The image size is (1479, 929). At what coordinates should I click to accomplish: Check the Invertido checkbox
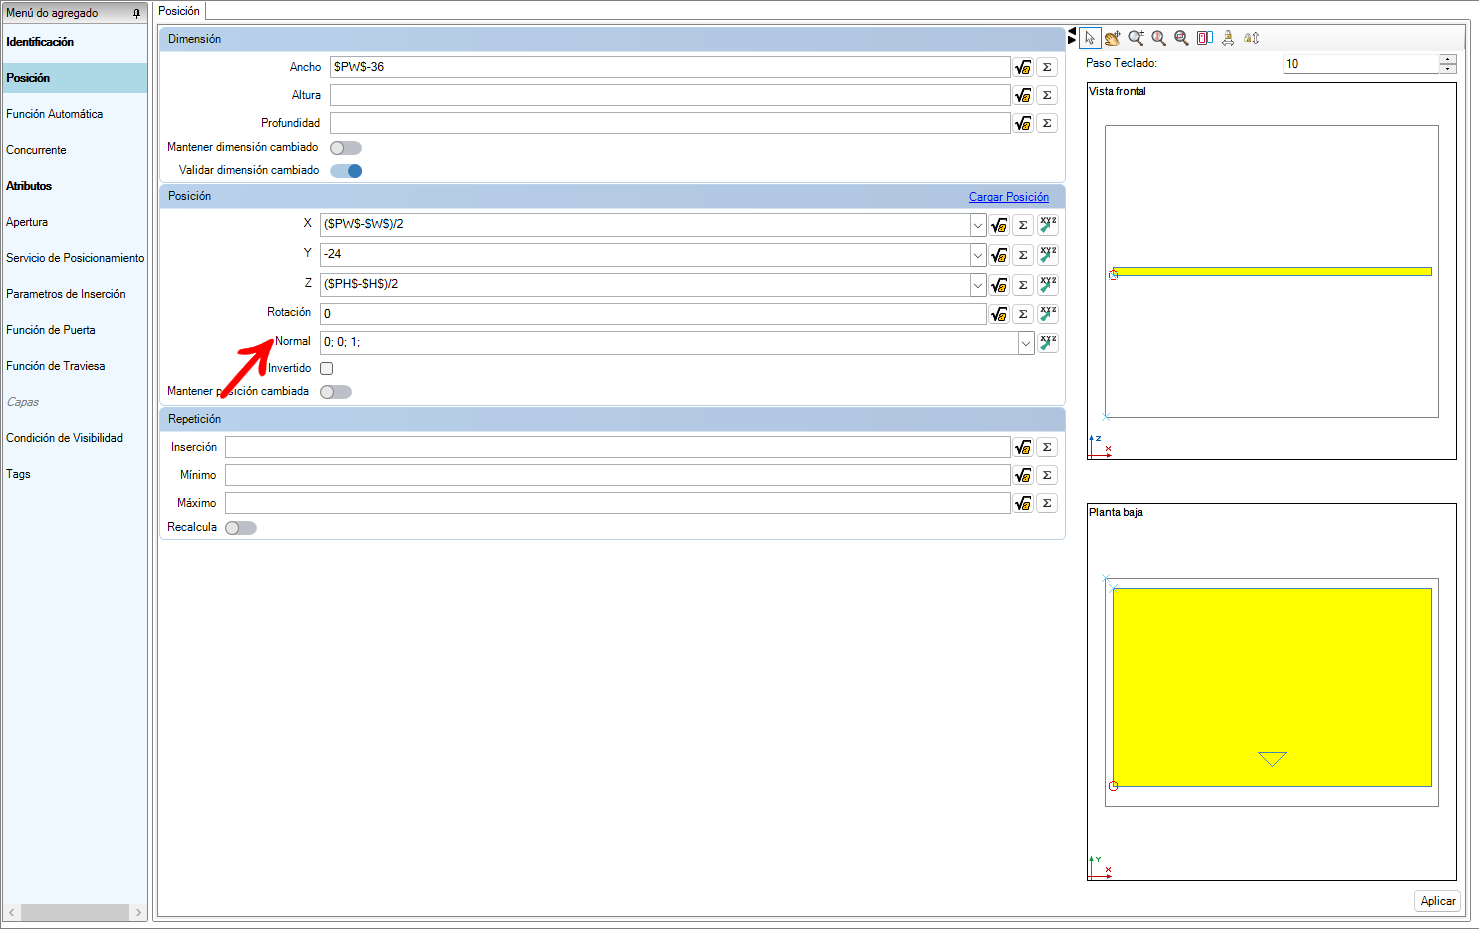tap(326, 369)
